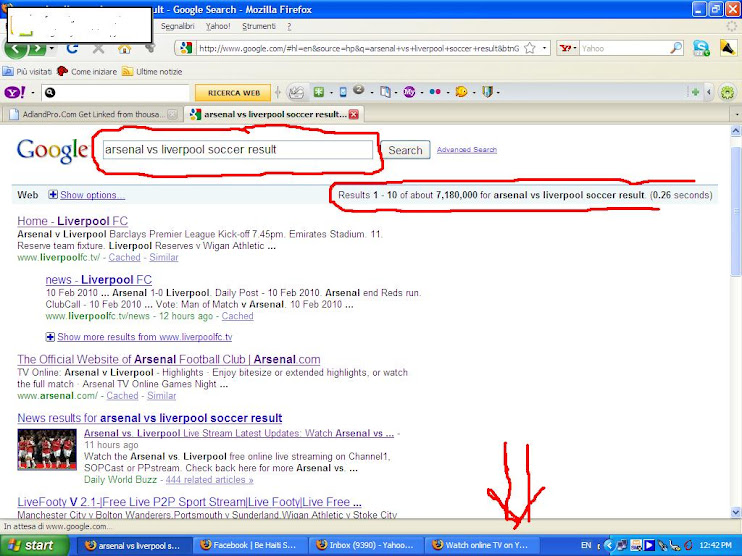Open search engine selector Y! dropdown

[567, 48]
